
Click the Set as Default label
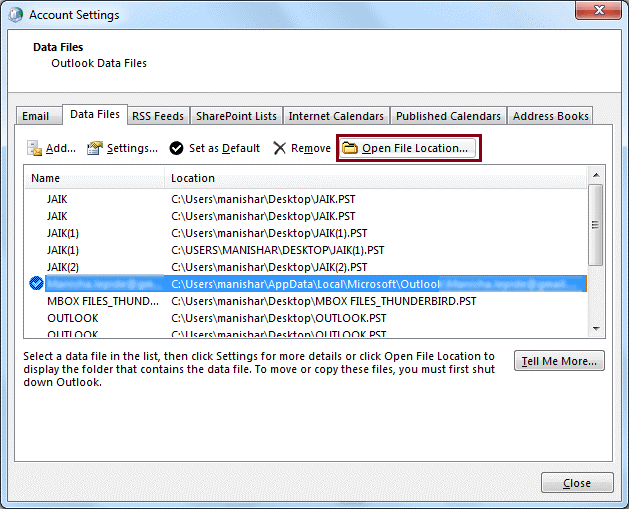click(224, 148)
